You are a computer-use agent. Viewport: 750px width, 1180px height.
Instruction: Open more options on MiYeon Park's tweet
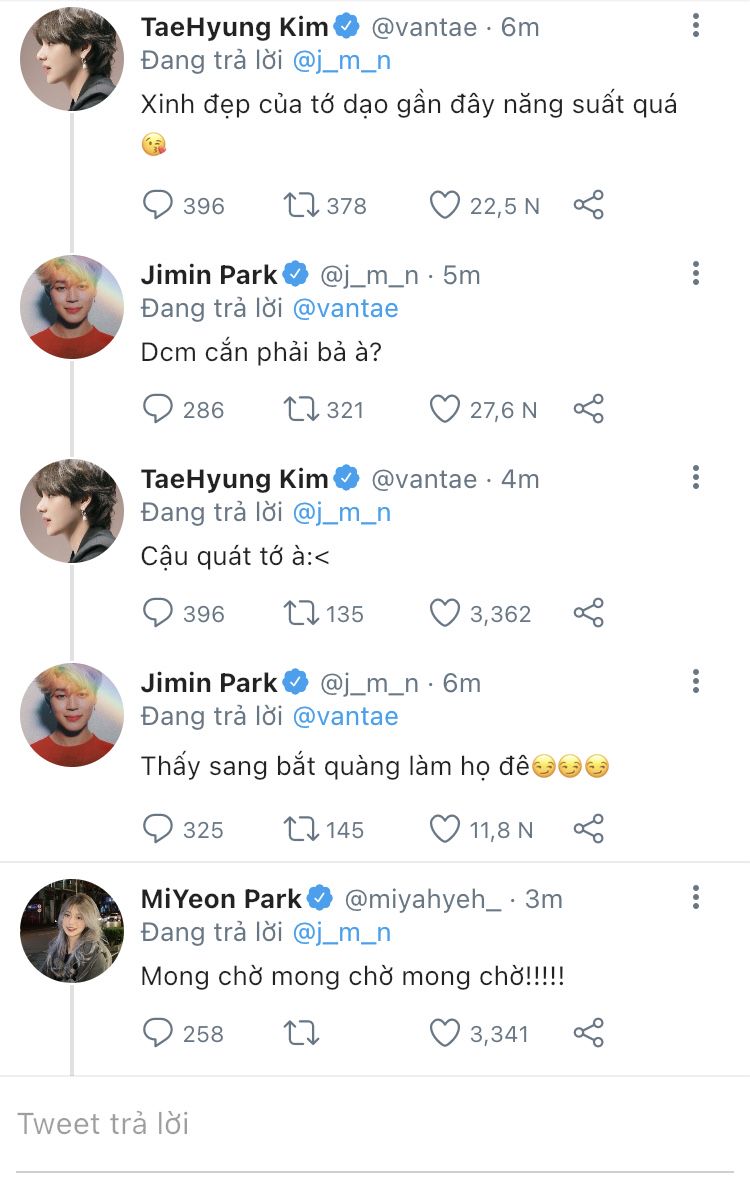[x=696, y=897]
